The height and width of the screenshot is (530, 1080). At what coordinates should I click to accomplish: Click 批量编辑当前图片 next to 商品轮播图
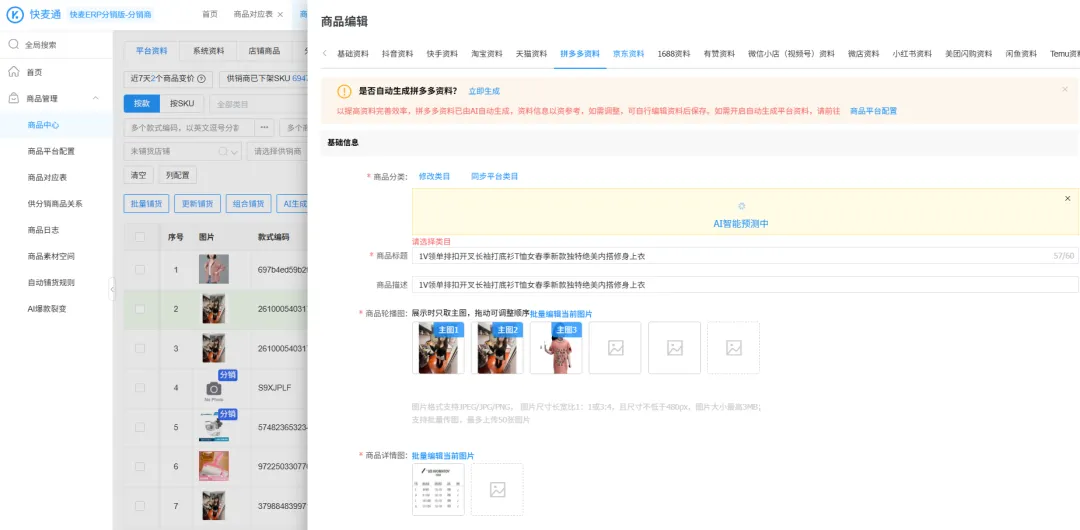[x=561, y=314]
